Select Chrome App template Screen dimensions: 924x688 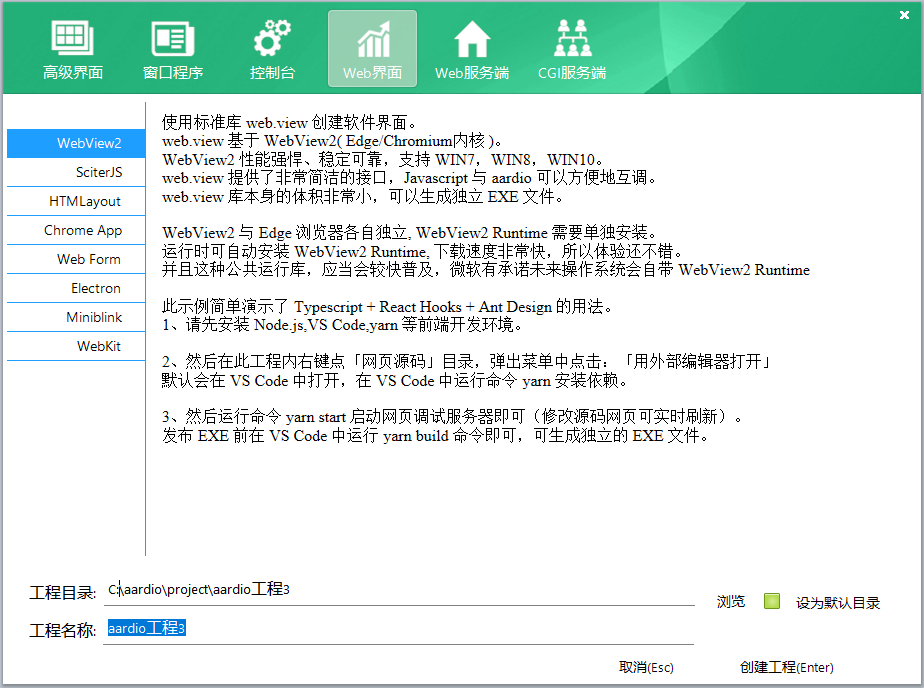coord(76,230)
